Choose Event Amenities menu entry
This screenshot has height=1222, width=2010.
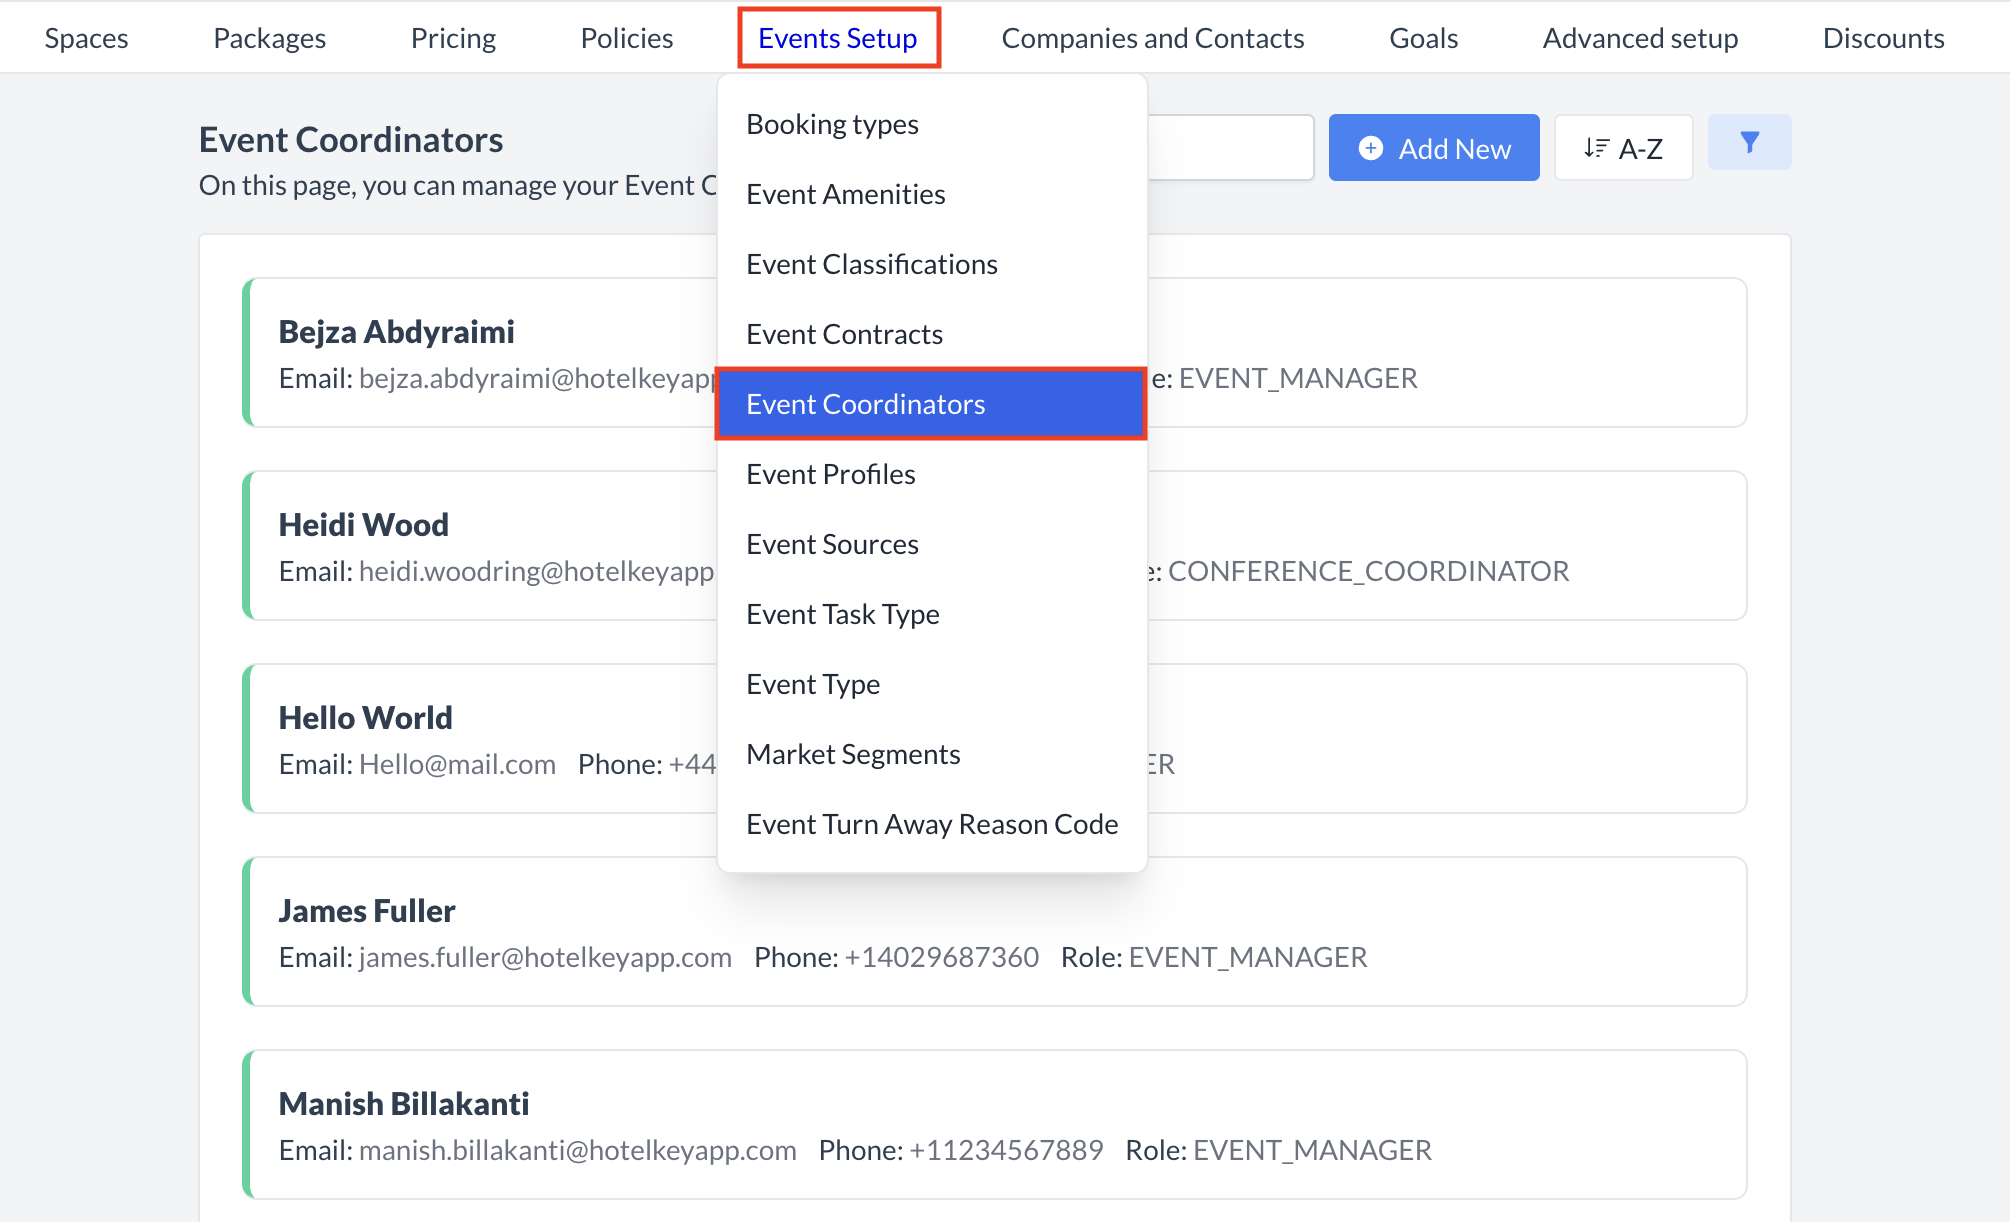click(845, 194)
